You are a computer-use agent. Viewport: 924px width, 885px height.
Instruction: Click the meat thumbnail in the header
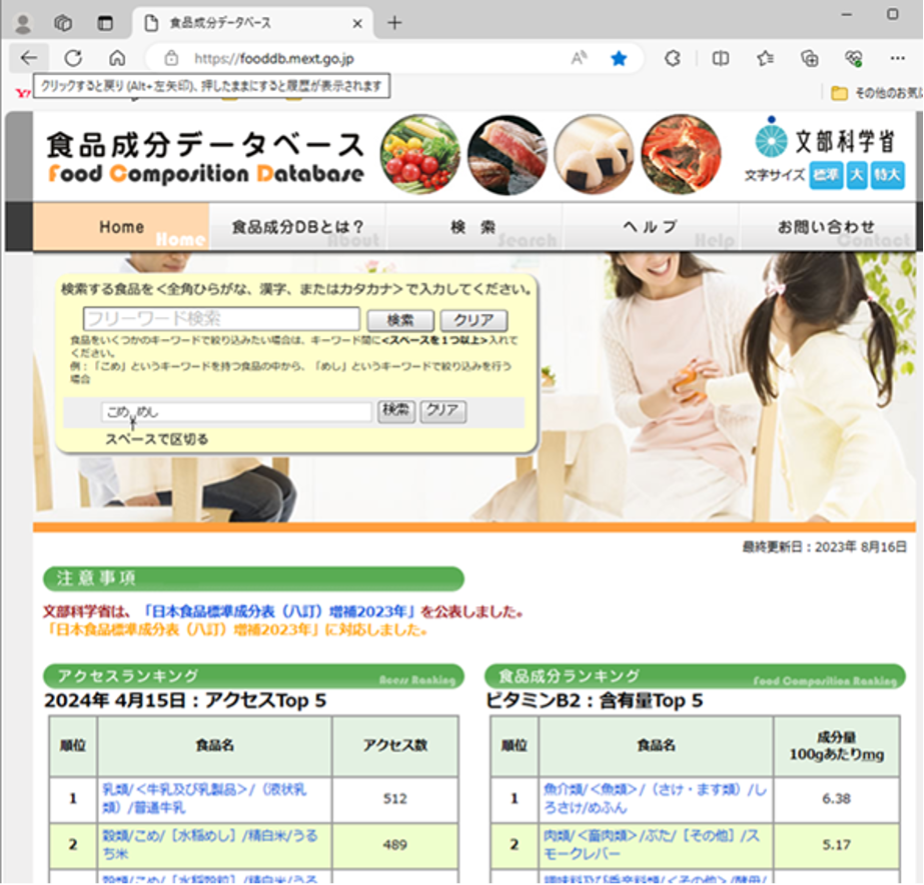(x=507, y=154)
